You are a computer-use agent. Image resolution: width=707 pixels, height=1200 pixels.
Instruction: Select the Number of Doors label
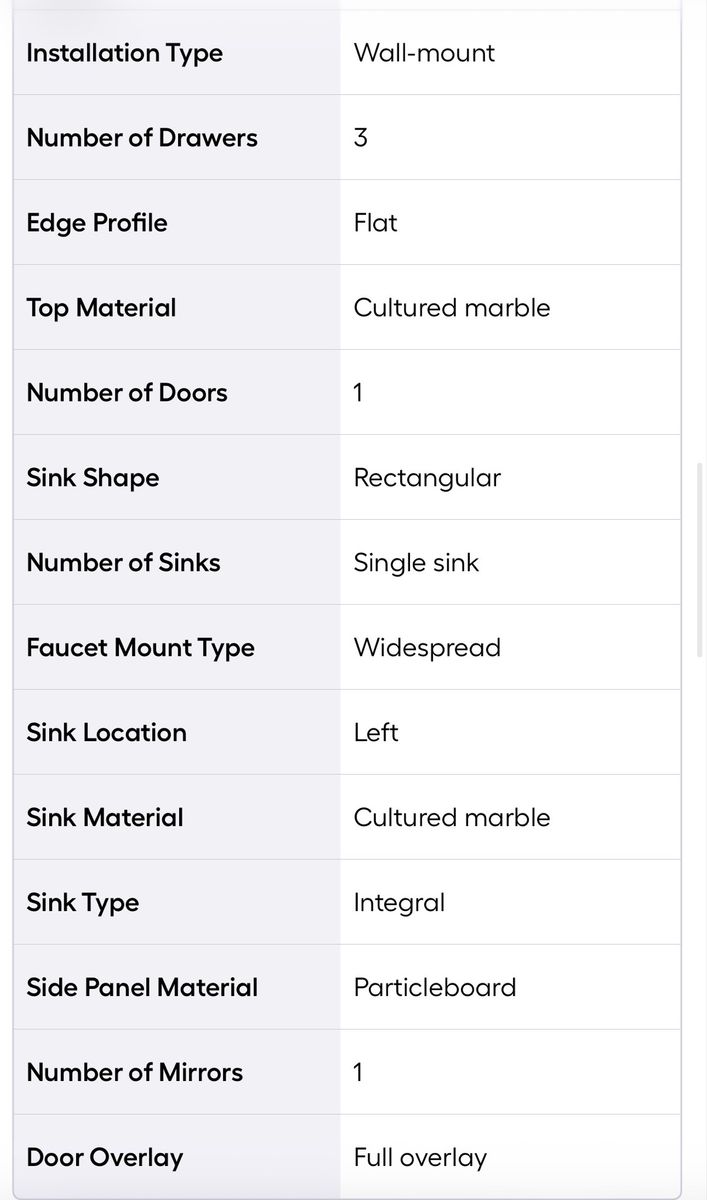pos(127,393)
